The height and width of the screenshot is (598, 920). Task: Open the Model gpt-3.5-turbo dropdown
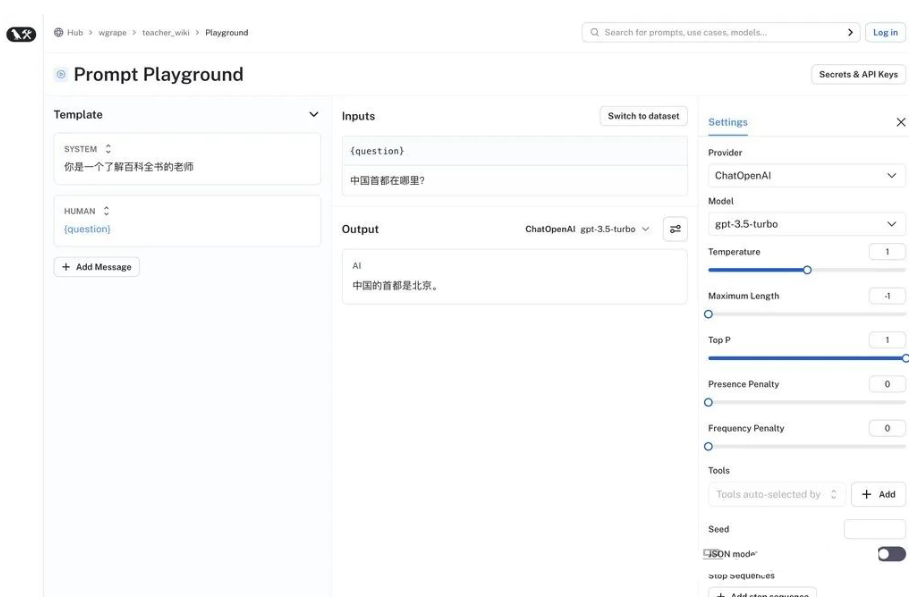[x=807, y=224]
